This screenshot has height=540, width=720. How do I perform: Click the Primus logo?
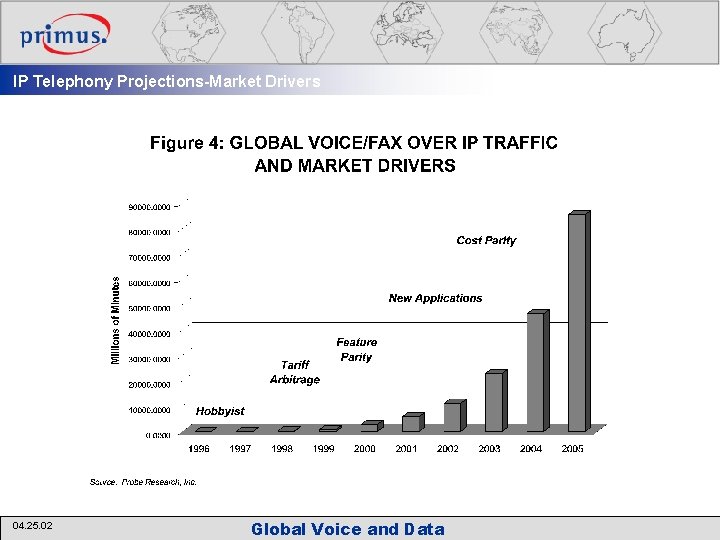click(x=65, y=34)
